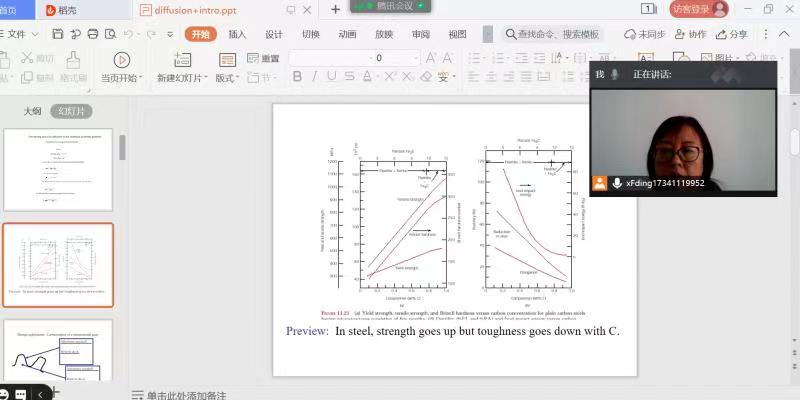Click the 分享 share button
800x400 pixels.
click(x=732, y=34)
